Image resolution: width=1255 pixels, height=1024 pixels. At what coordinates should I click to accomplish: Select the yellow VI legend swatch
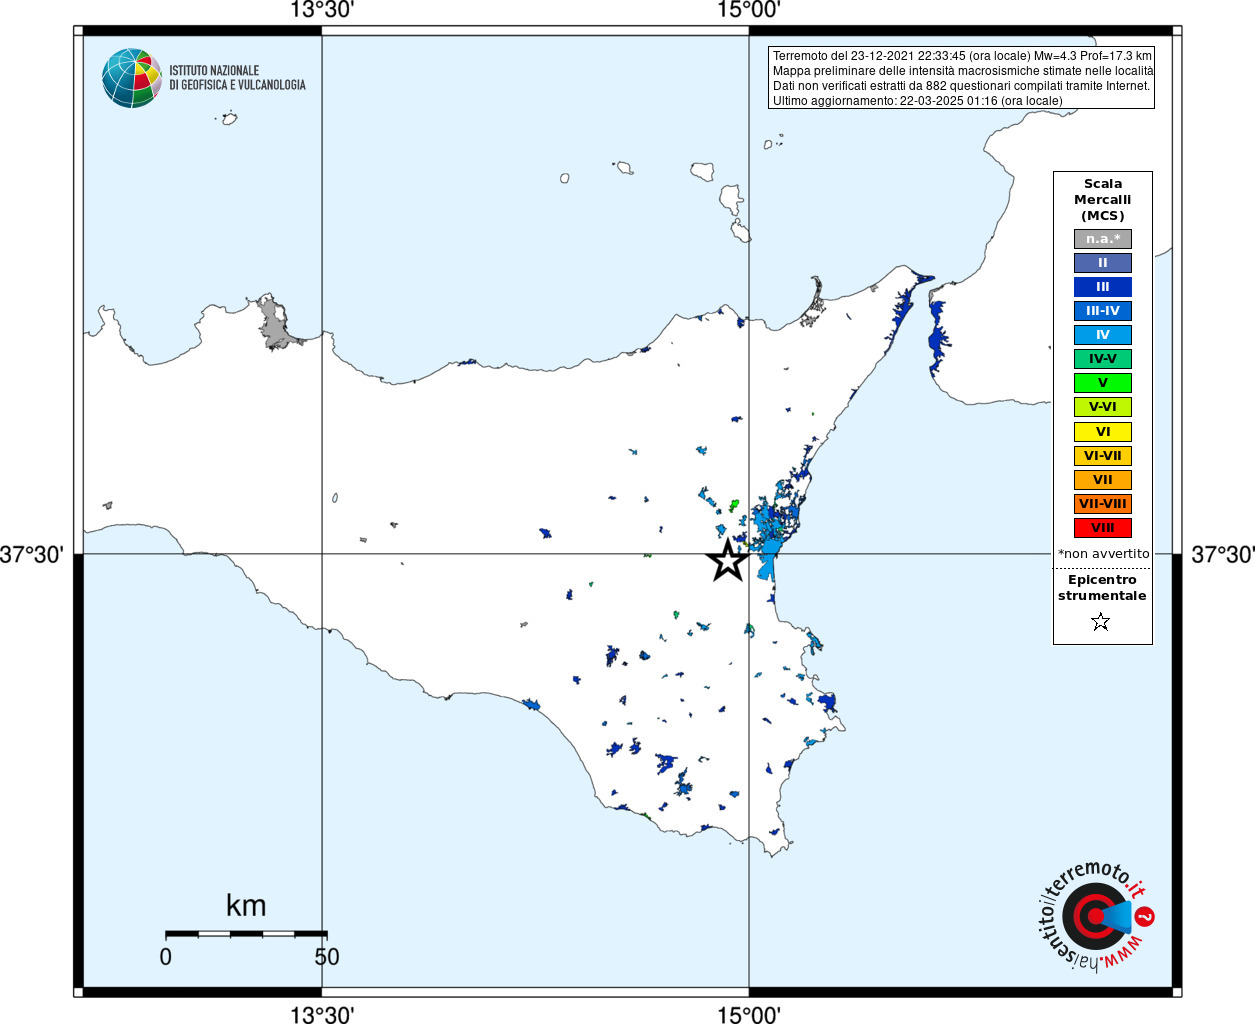click(1103, 432)
